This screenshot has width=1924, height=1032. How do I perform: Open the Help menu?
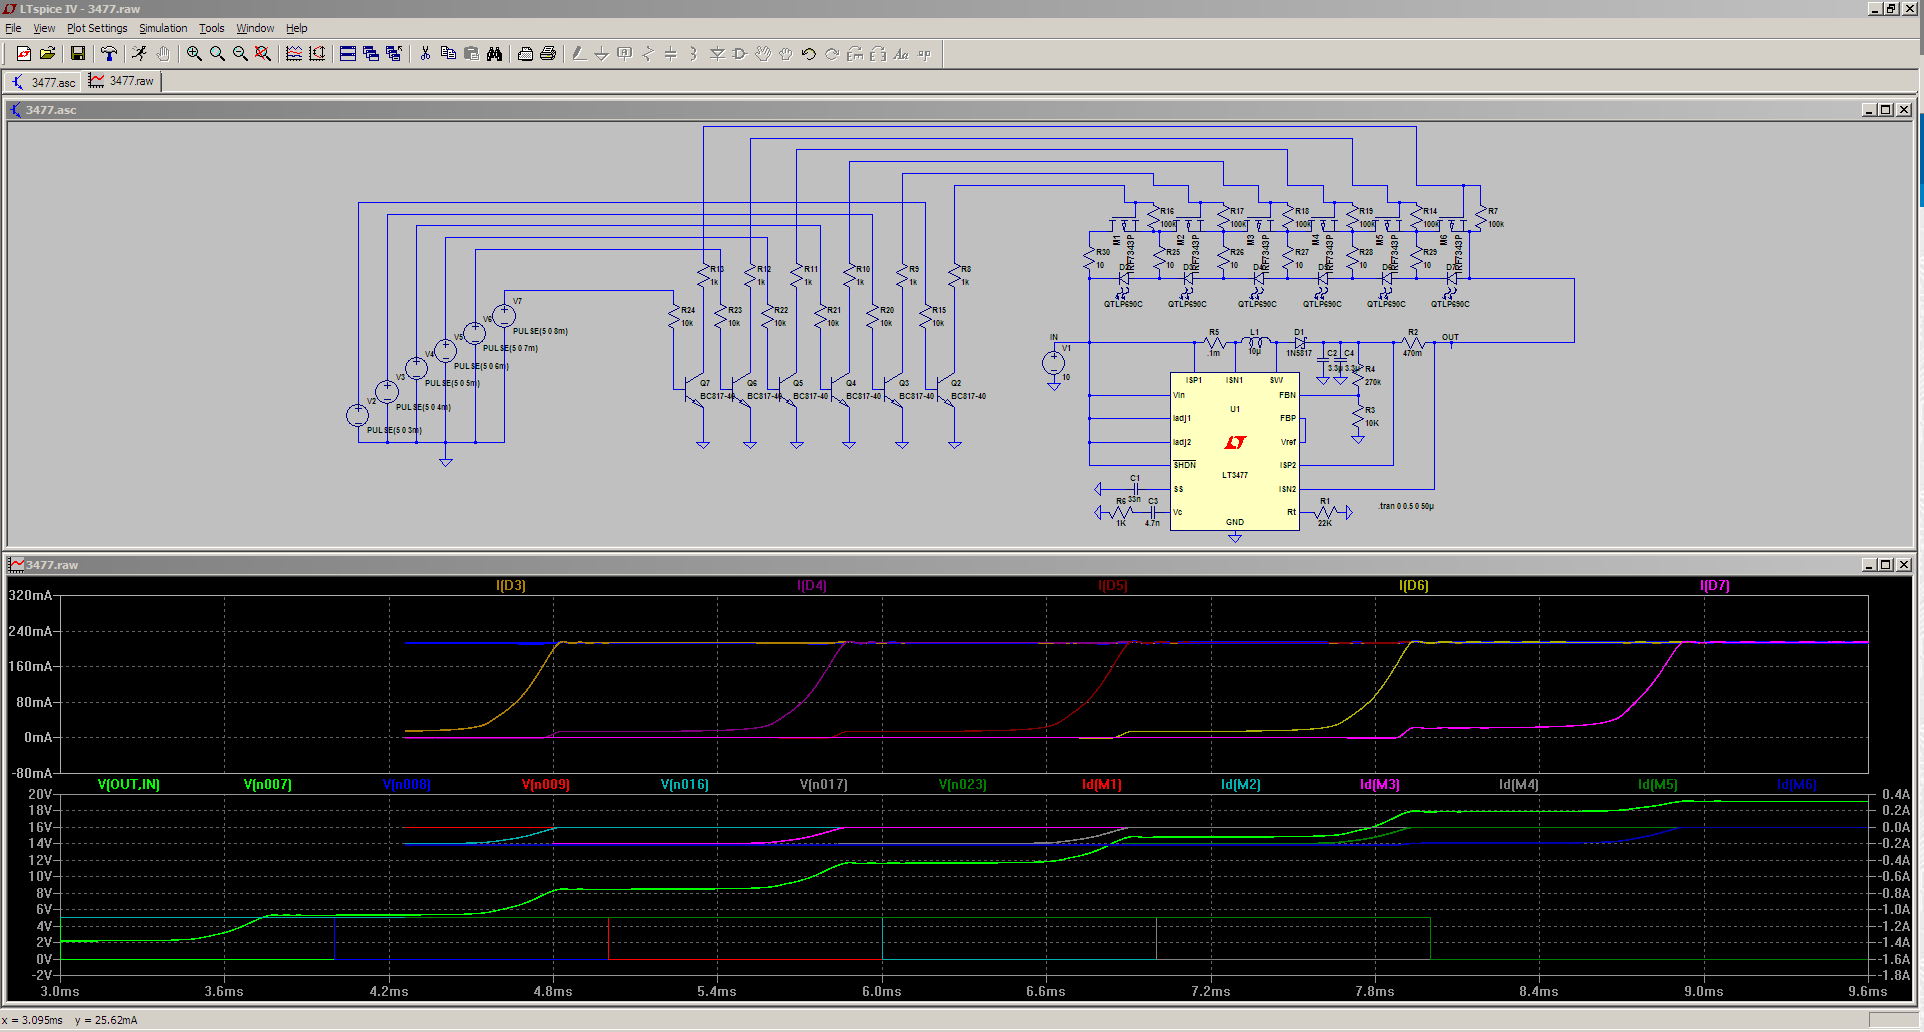click(297, 28)
